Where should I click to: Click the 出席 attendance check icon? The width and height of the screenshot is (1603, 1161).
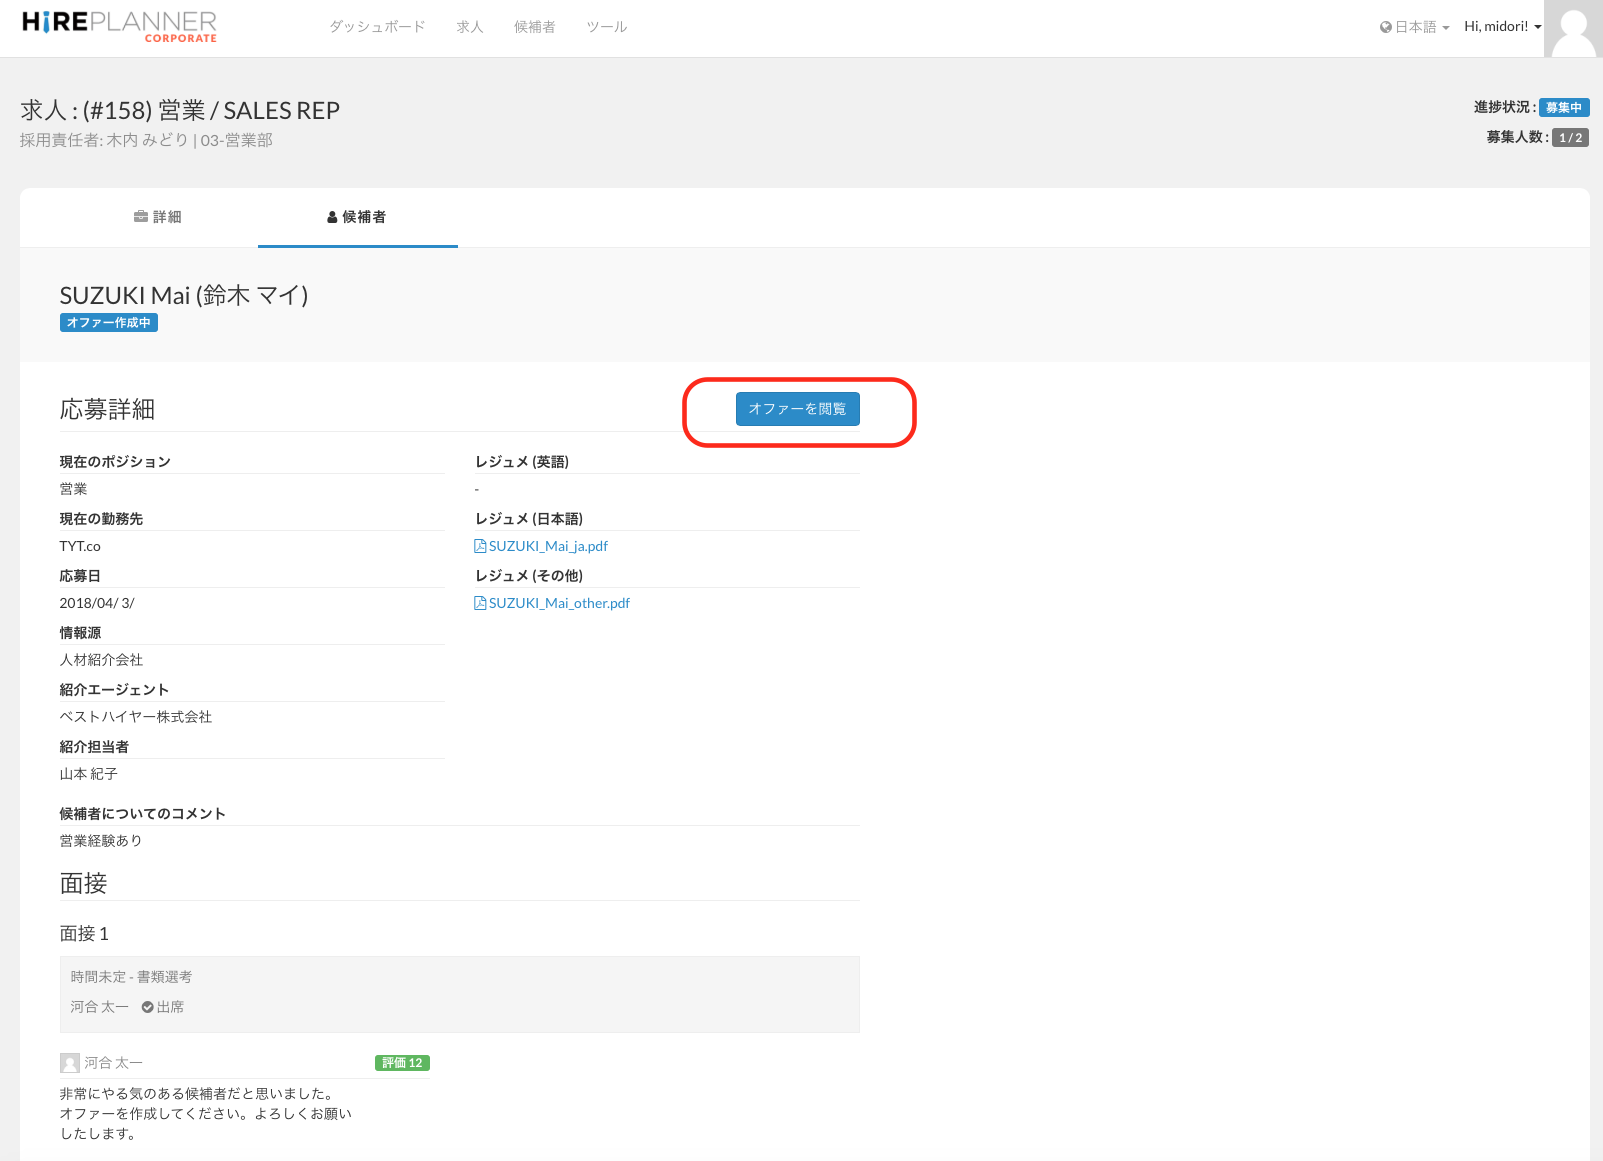[147, 1007]
